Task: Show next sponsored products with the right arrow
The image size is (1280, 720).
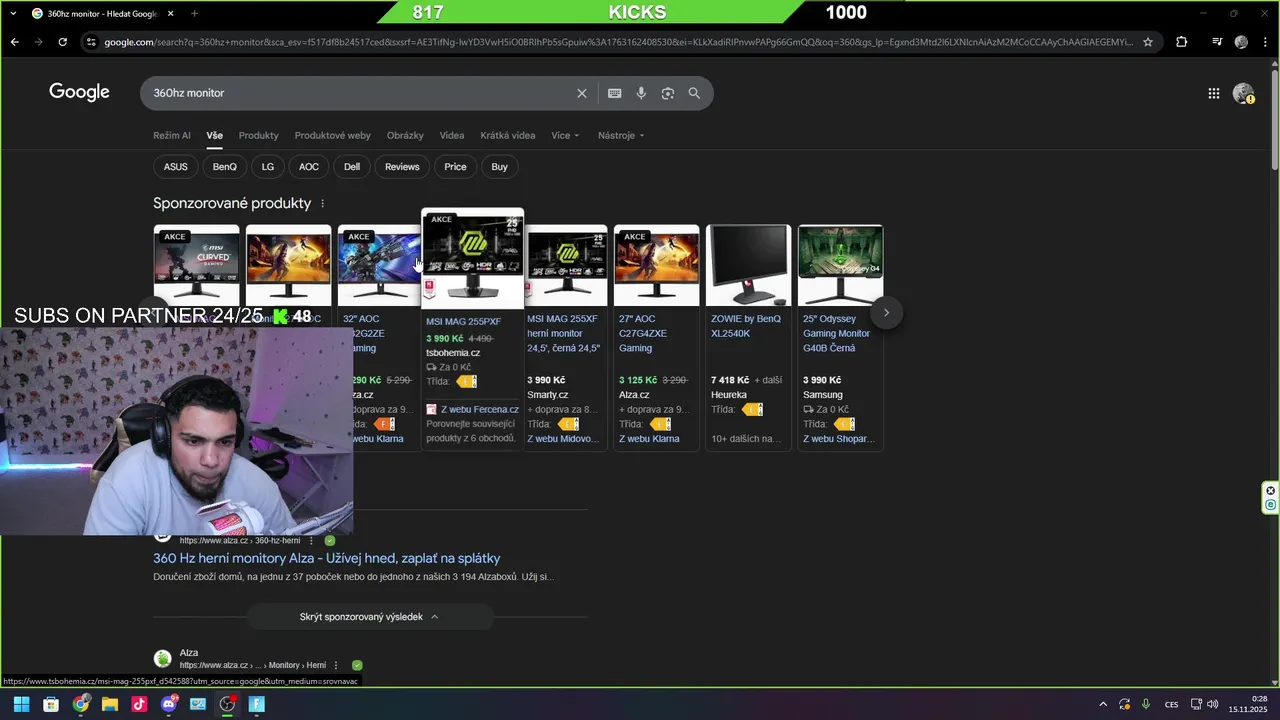Action: [x=886, y=312]
